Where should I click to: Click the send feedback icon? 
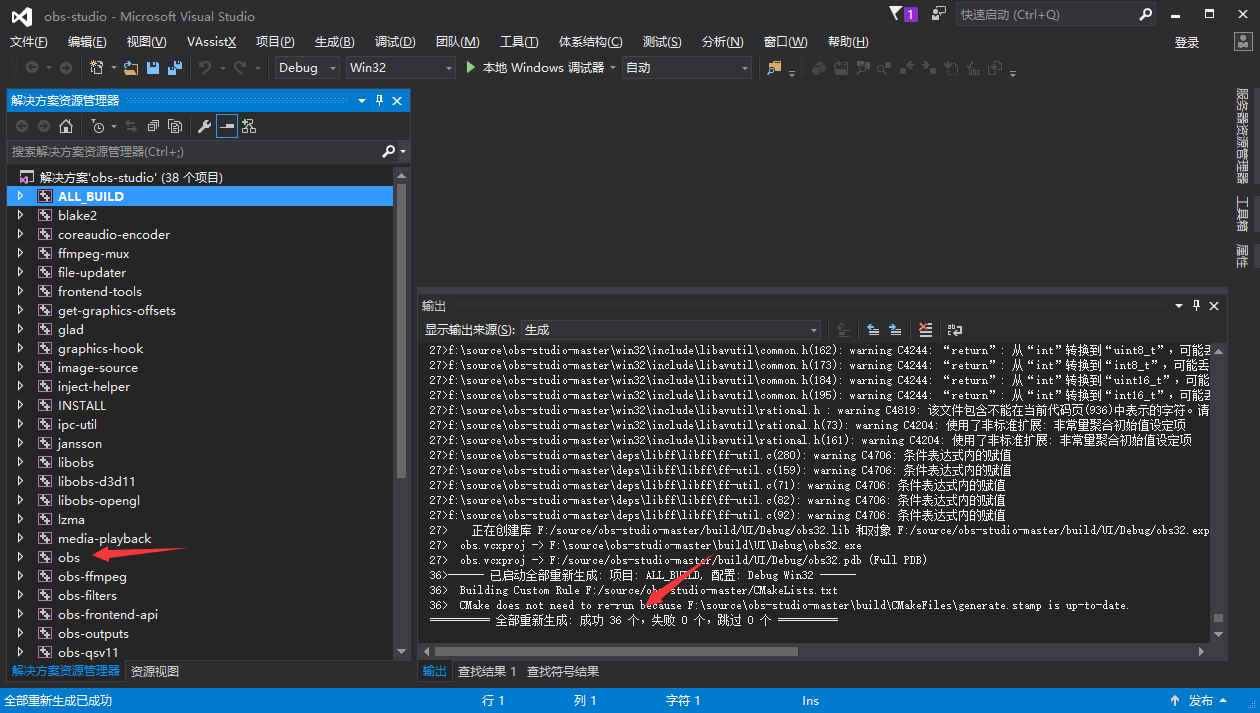click(938, 14)
